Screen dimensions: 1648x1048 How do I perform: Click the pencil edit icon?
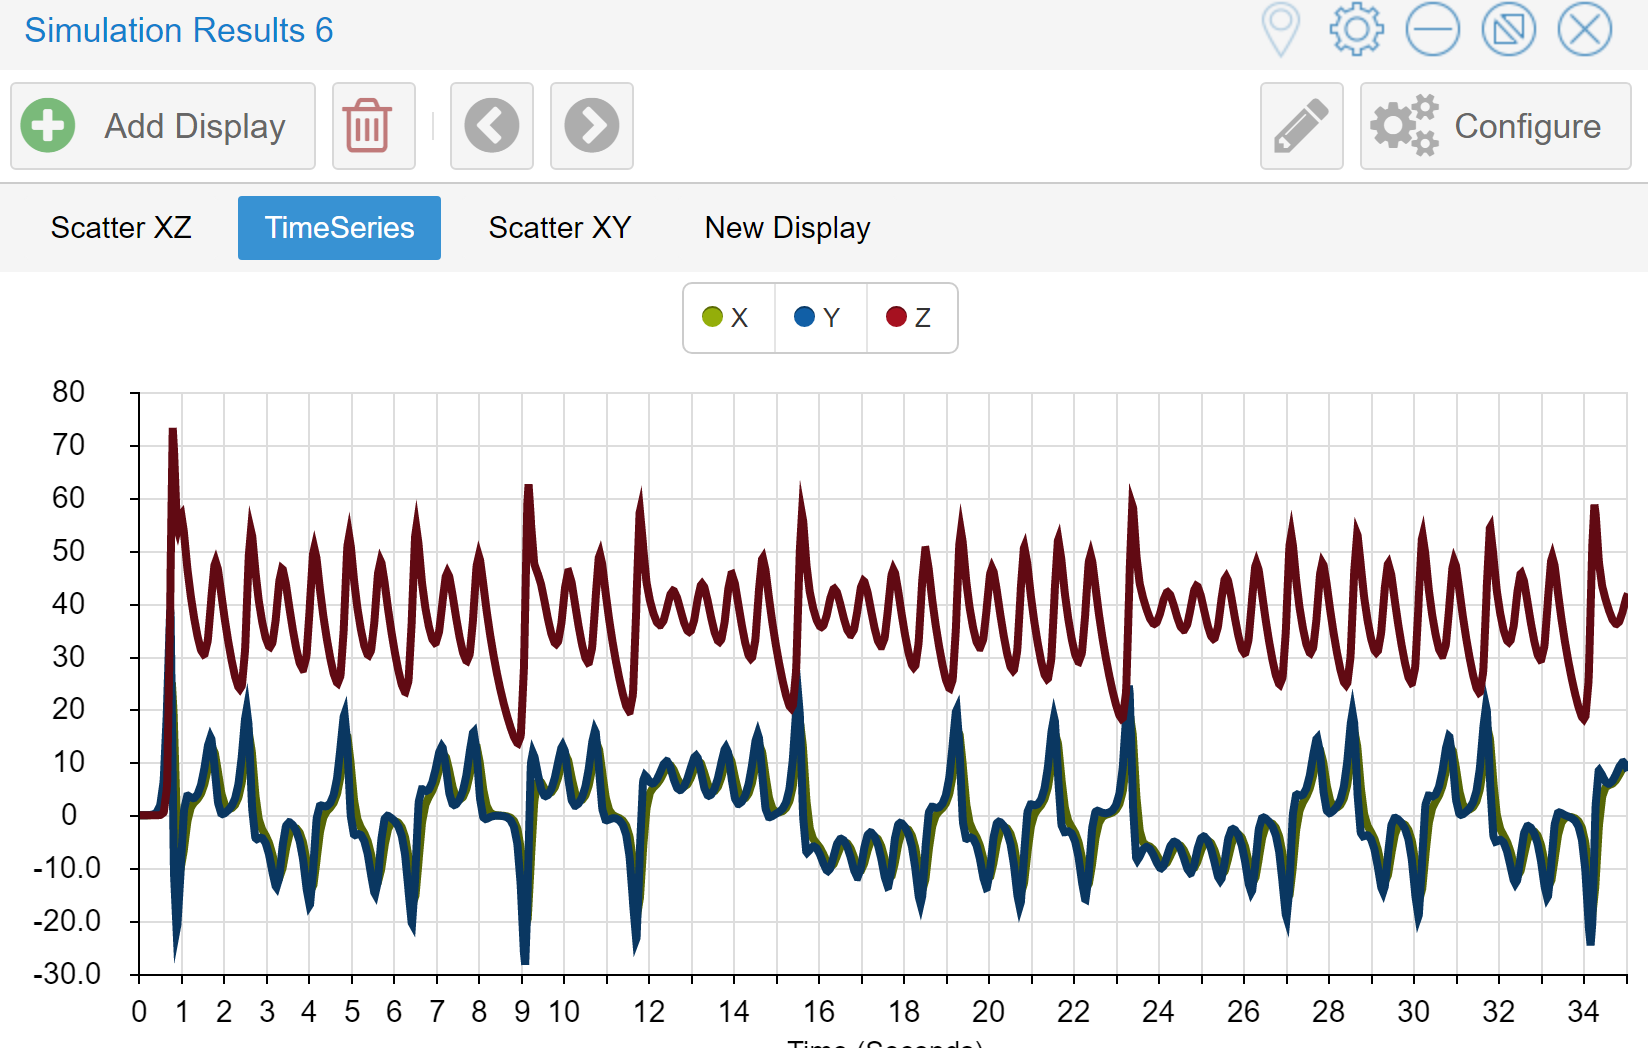click(1302, 126)
